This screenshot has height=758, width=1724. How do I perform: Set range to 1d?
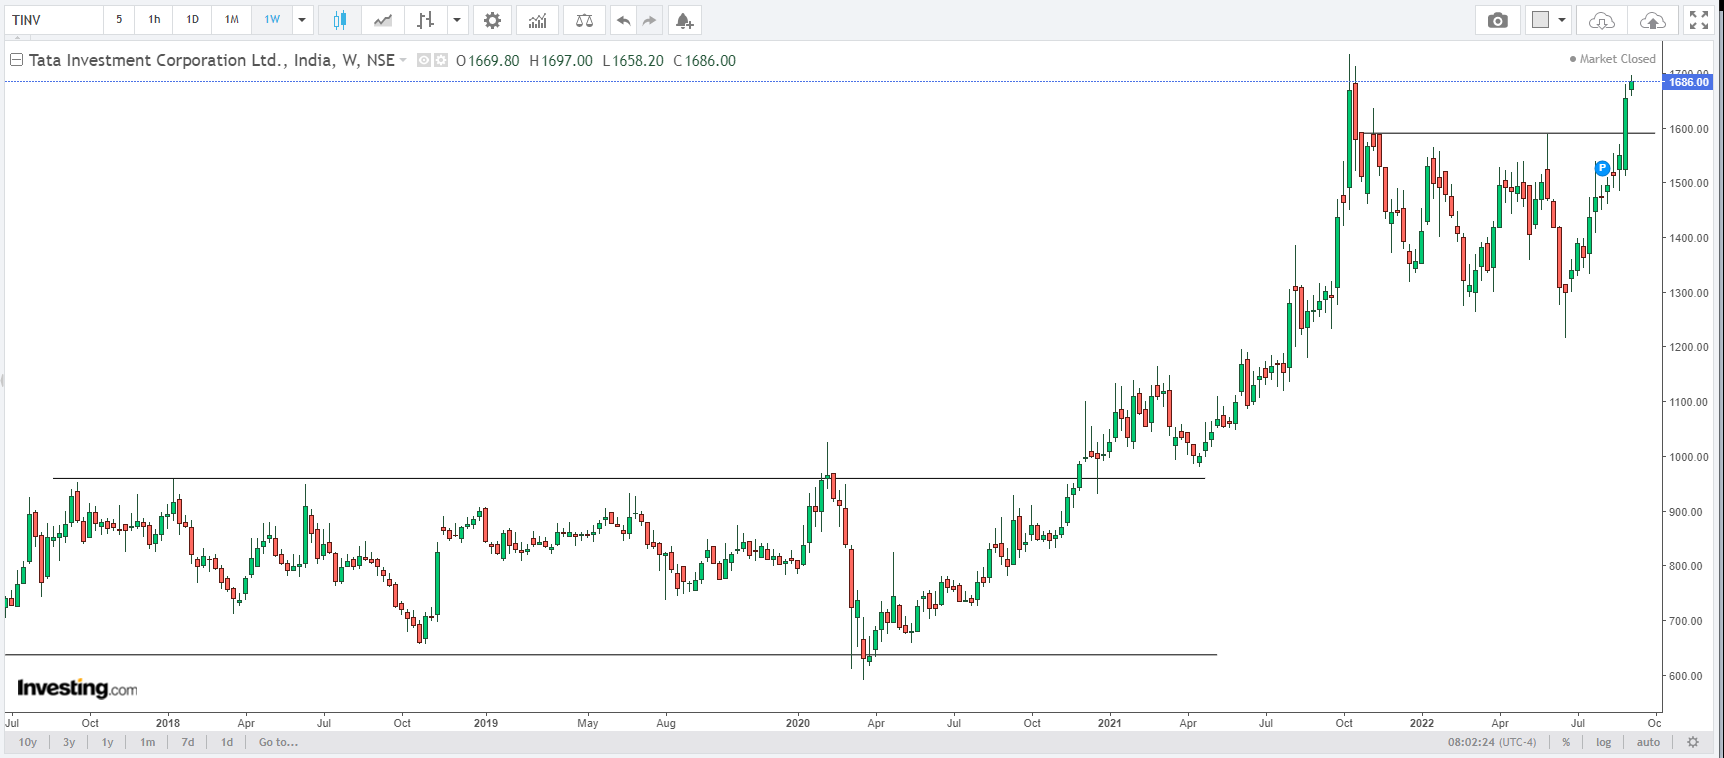(x=227, y=742)
